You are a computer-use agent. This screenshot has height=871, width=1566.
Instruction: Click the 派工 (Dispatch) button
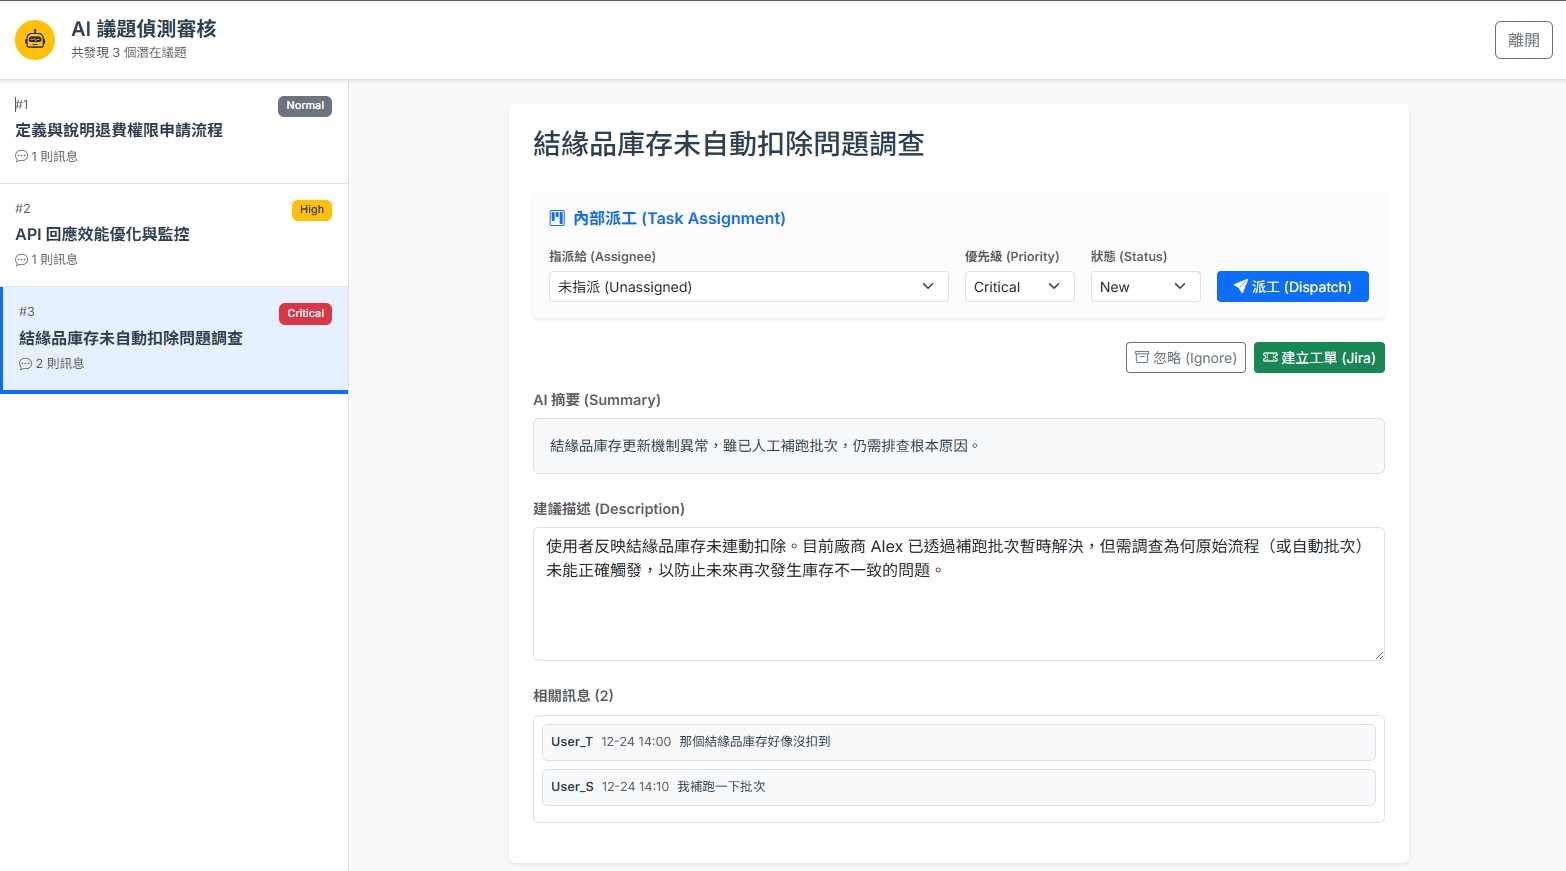[x=1292, y=286]
